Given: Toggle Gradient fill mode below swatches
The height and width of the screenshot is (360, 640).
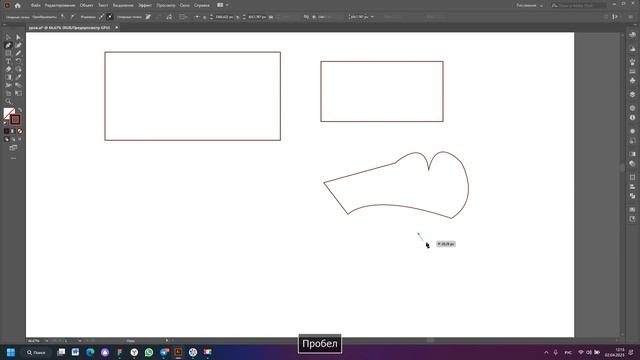Looking at the screenshot, I should tap(13, 131).
